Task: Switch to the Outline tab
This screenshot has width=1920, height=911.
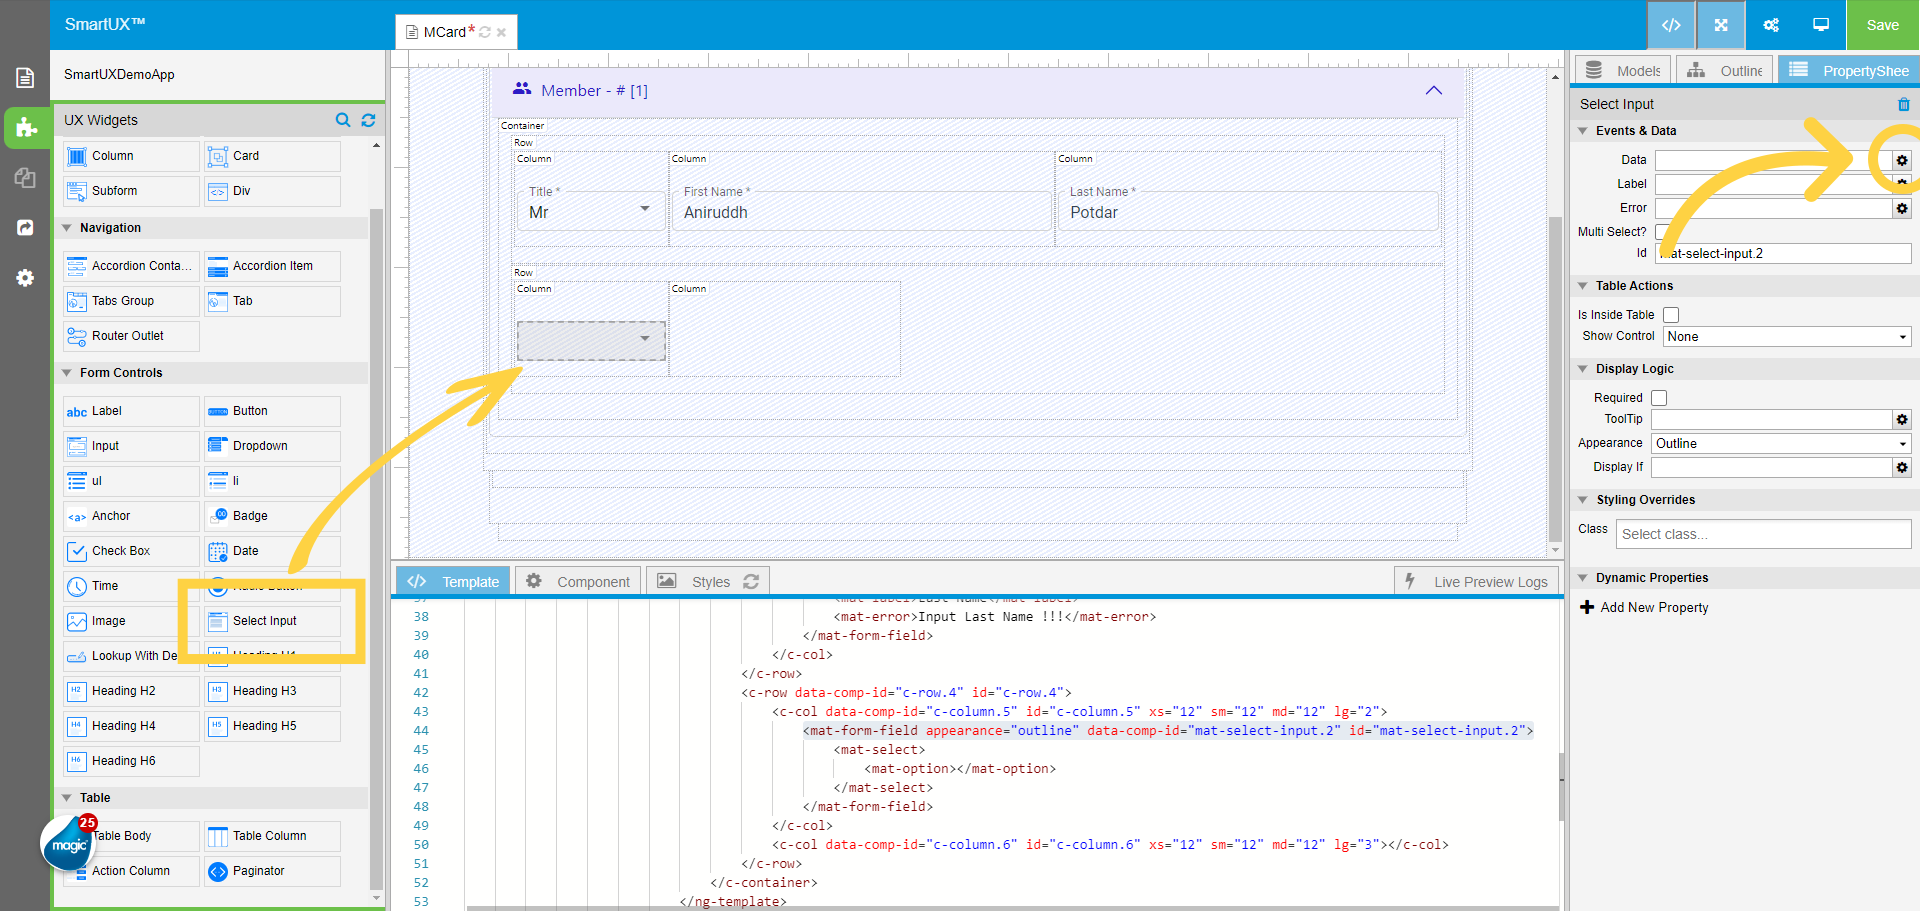Action: click(1725, 71)
